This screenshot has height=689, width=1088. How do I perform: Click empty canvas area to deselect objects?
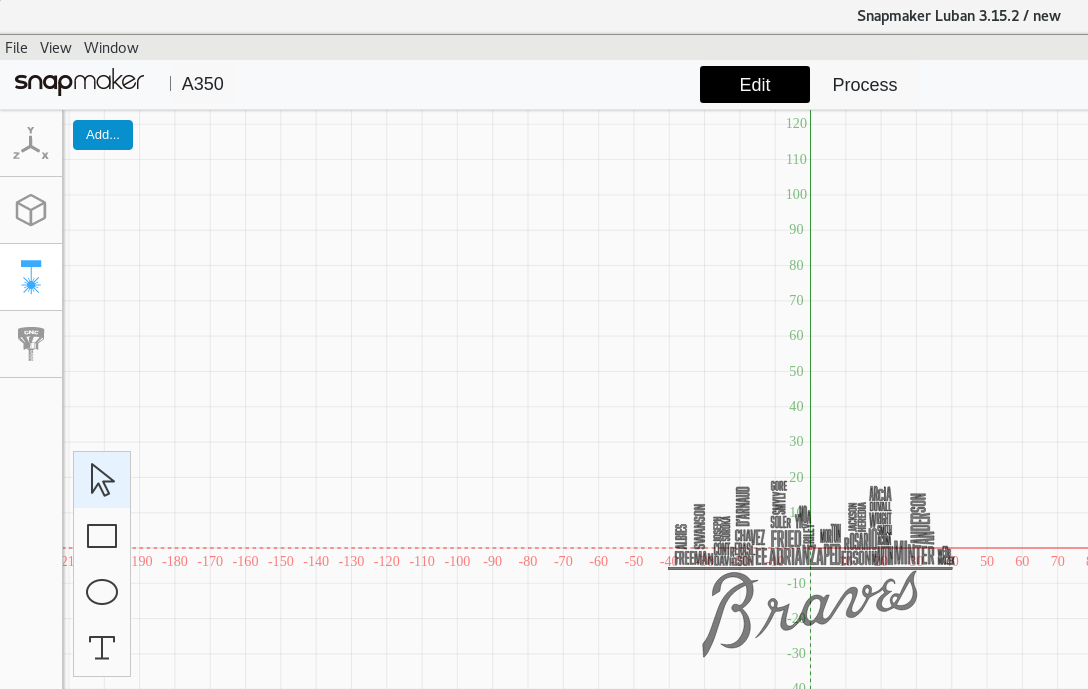(x=400, y=300)
